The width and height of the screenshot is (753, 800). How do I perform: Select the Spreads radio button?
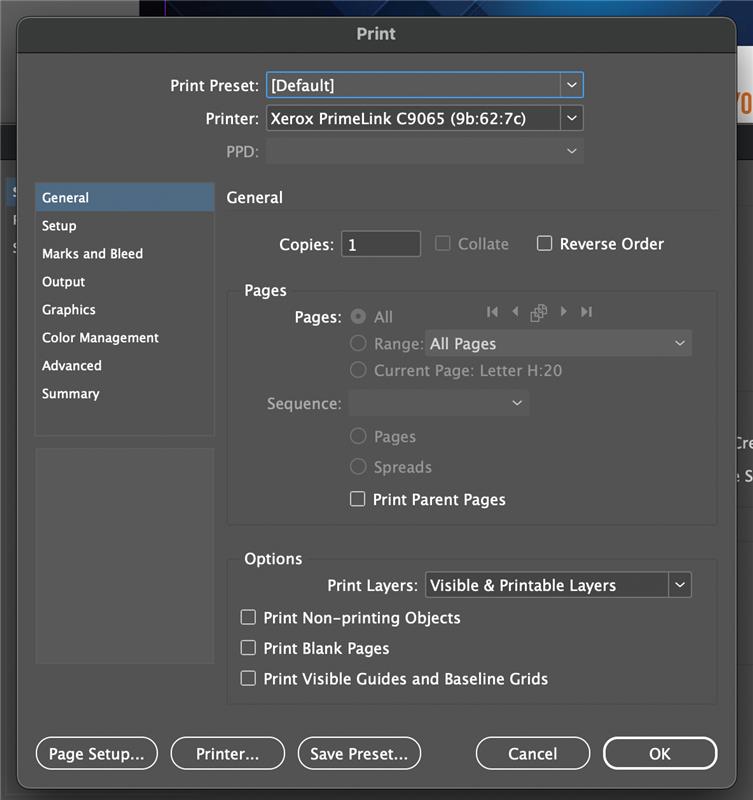(358, 467)
